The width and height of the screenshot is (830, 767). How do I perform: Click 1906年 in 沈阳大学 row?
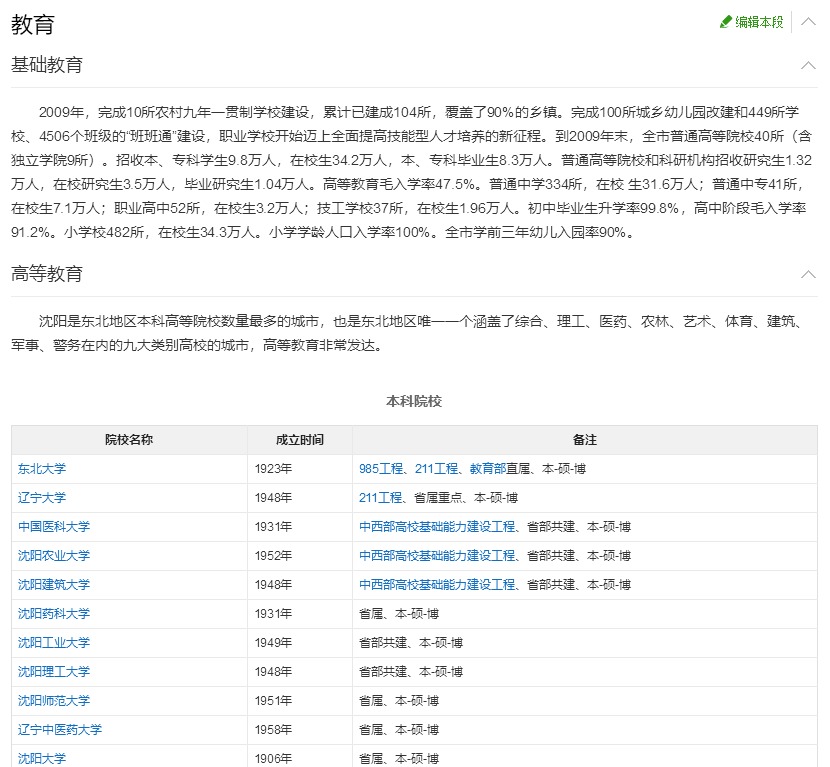point(273,759)
